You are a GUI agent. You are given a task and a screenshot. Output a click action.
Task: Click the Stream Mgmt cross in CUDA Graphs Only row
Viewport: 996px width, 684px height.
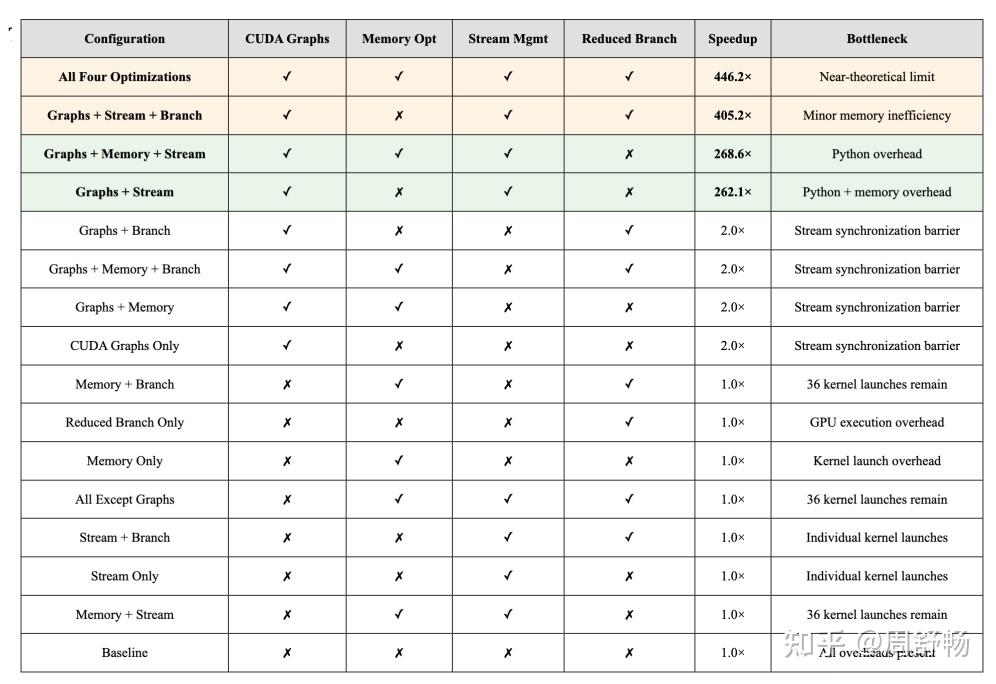[x=508, y=346]
